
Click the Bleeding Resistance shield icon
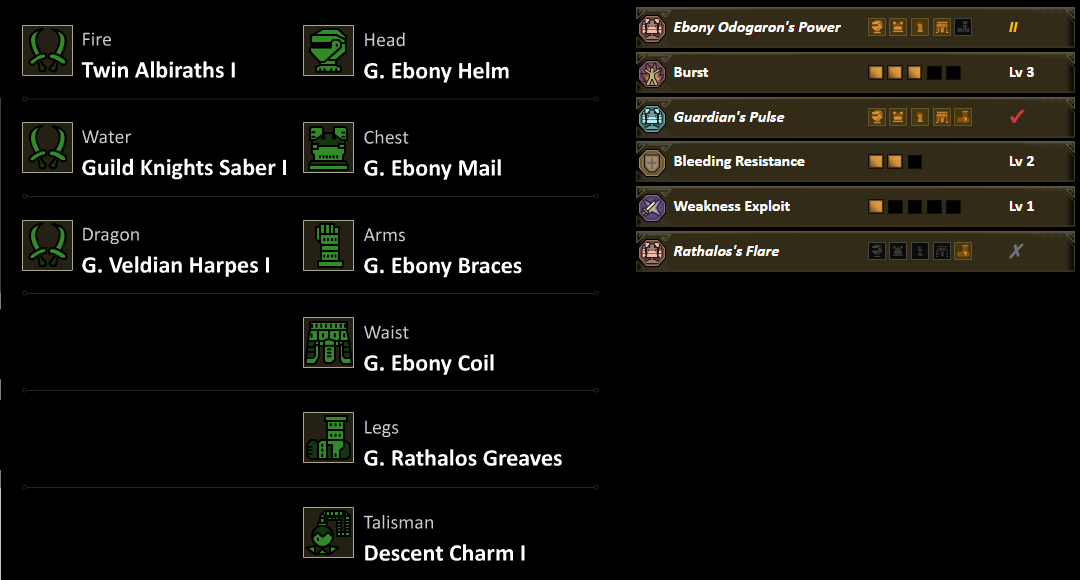(x=652, y=162)
